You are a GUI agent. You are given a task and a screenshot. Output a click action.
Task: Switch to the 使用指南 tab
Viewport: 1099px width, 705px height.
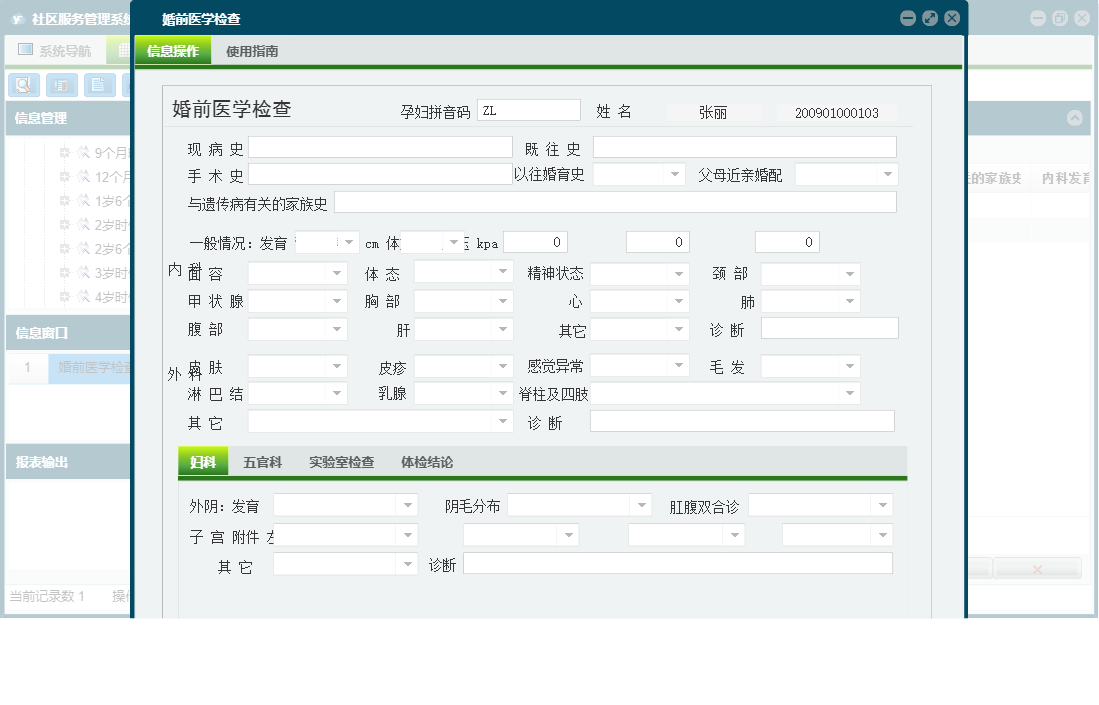tap(252, 51)
